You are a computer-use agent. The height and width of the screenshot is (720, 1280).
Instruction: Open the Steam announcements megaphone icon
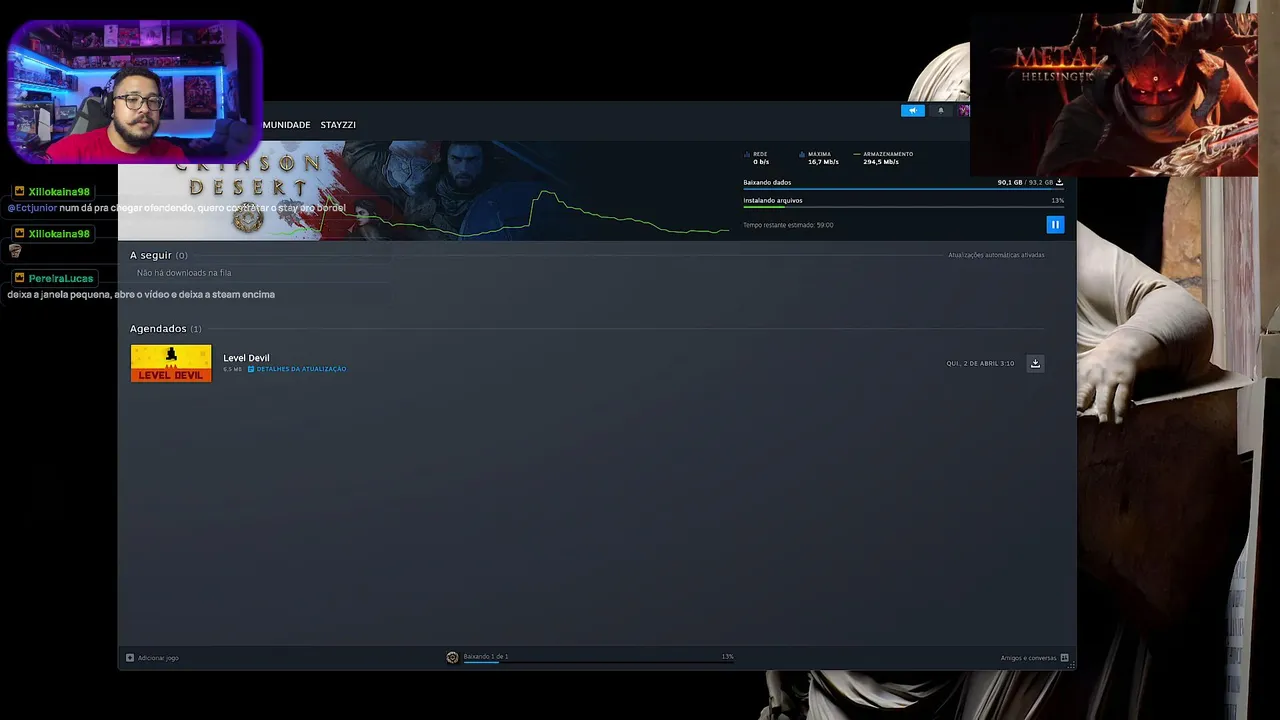click(x=913, y=111)
